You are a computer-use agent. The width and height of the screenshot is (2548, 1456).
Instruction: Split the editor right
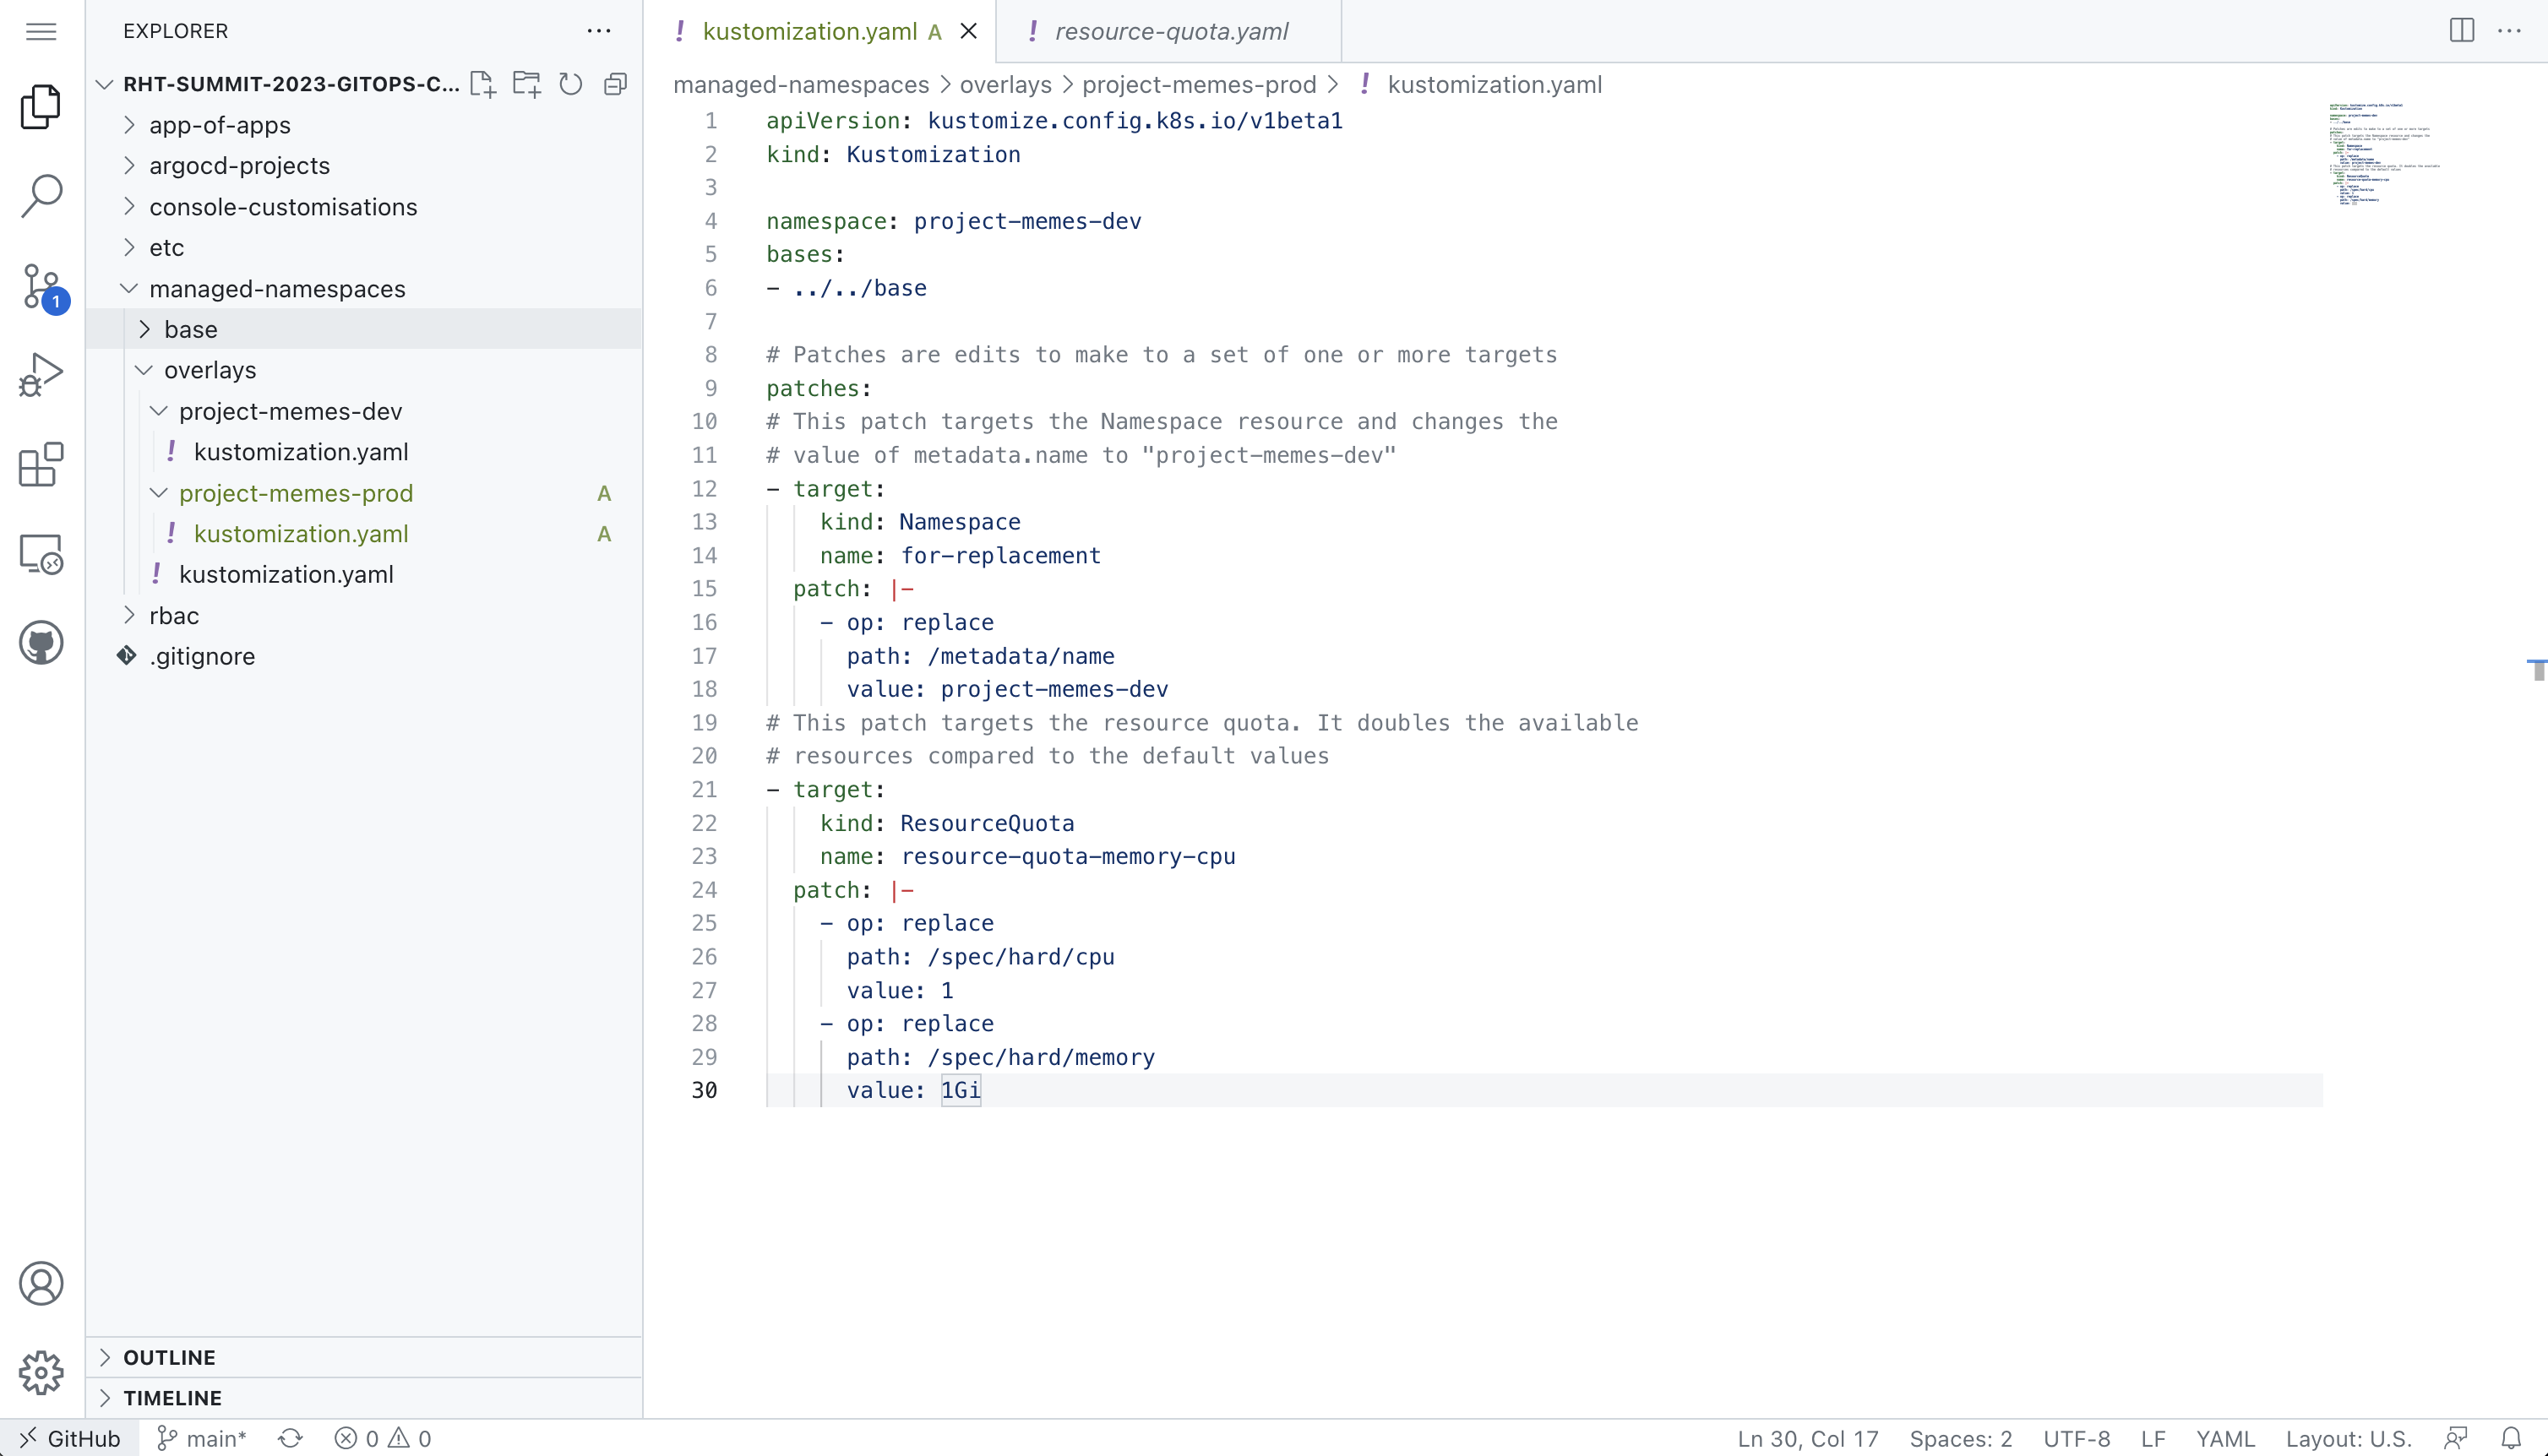[x=2462, y=30]
